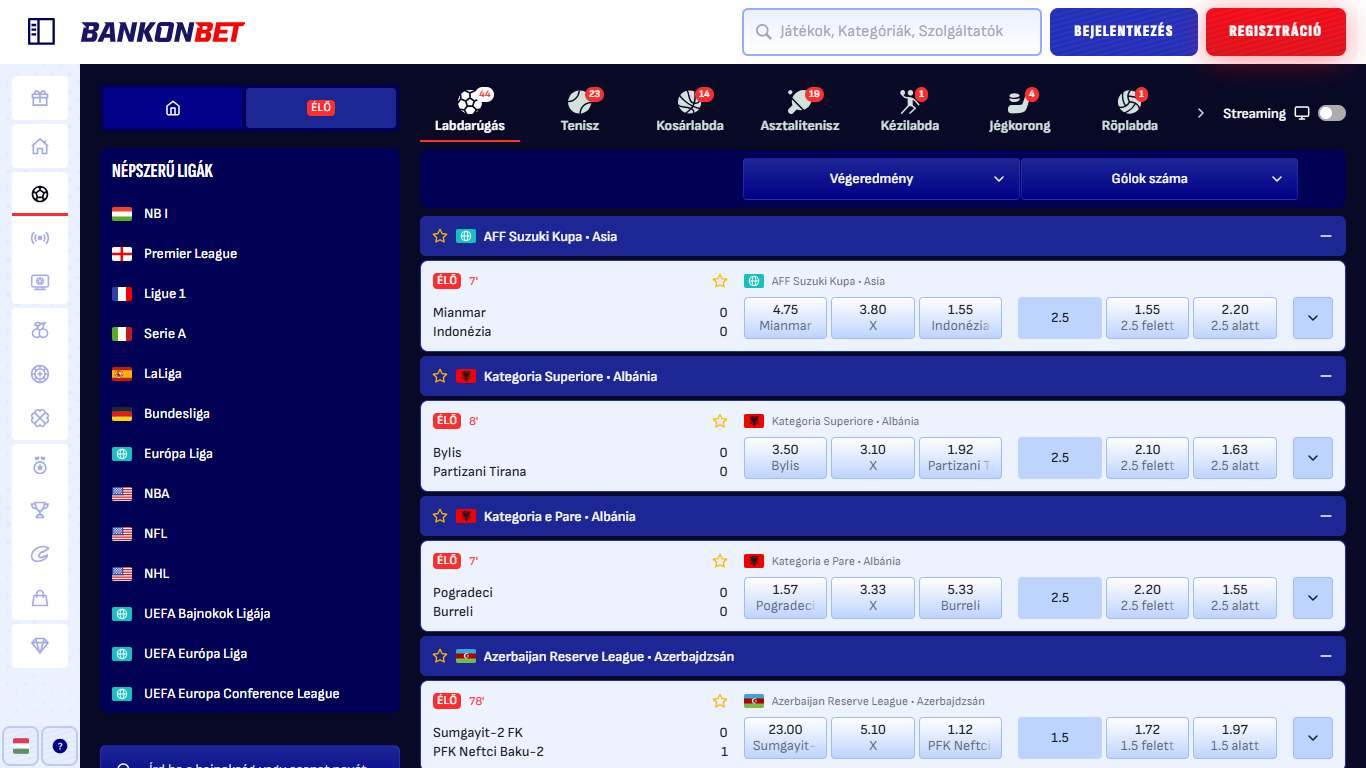The width and height of the screenshot is (1366, 768).
Task: Select the Kézilabda sport tab
Action: [x=910, y=111]
